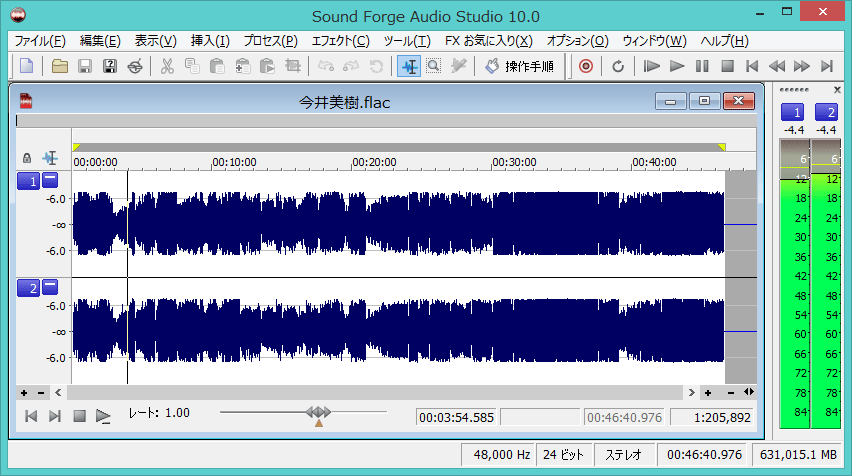The image size is (852, 476).
Task: Click the Record button in toolbar
Action: [586, 66]
